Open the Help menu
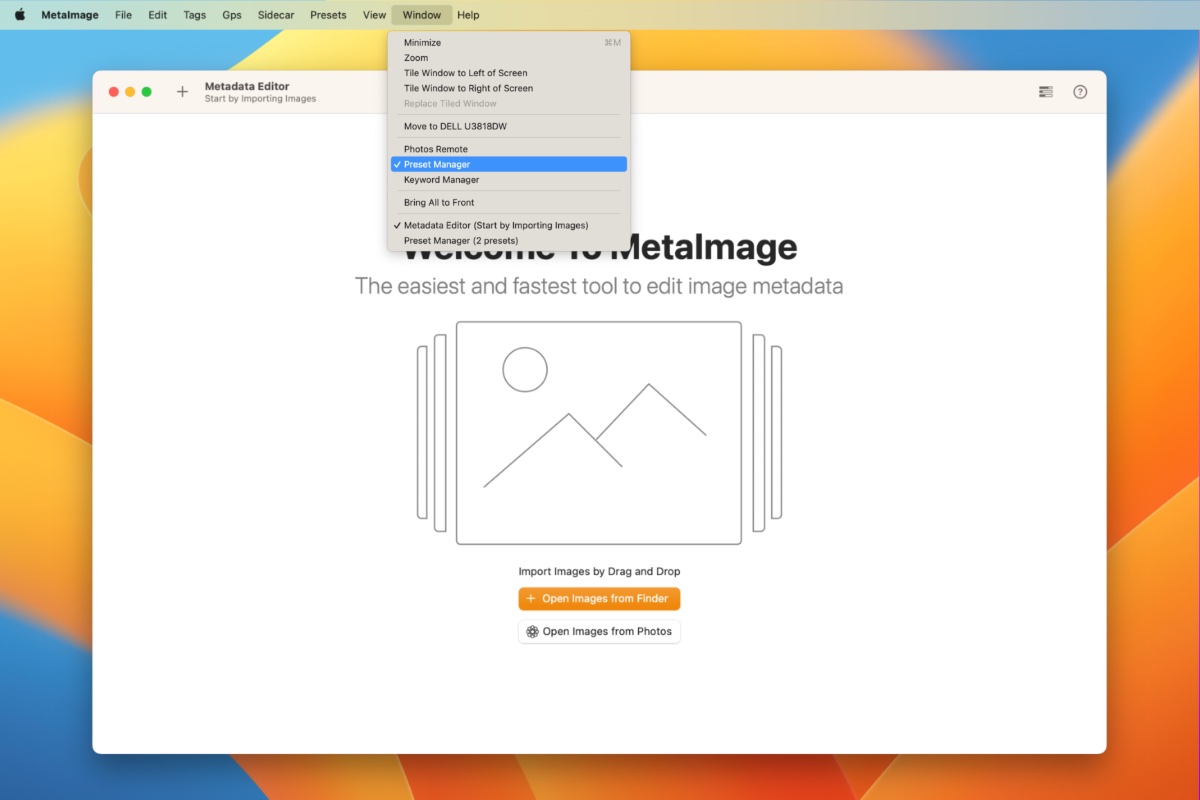 [468, 15]
